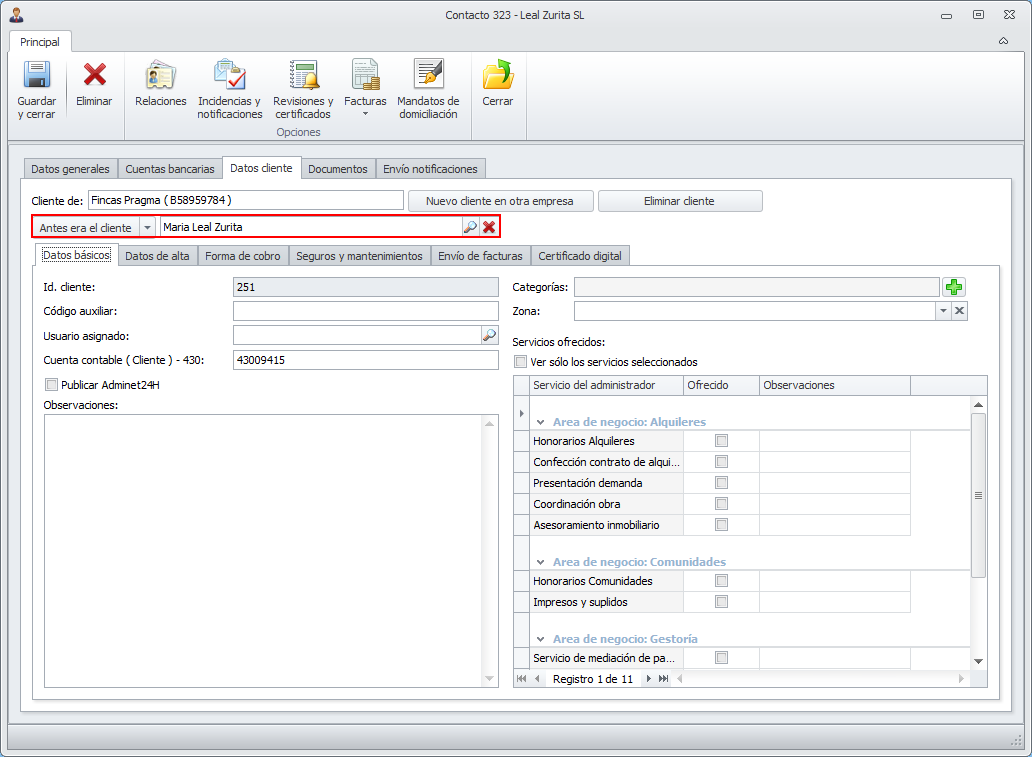
Task: Click the Guardar y cerrar floppy disk icon
Action: pos(37,76)
